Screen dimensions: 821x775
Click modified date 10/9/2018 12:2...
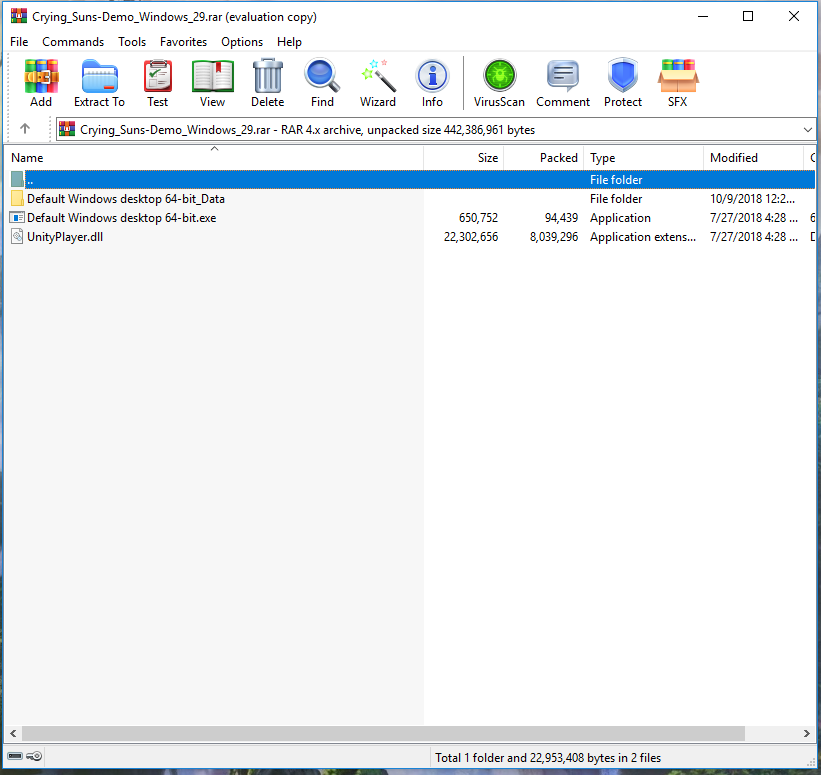pyautogui.click(x=752, y=199)
